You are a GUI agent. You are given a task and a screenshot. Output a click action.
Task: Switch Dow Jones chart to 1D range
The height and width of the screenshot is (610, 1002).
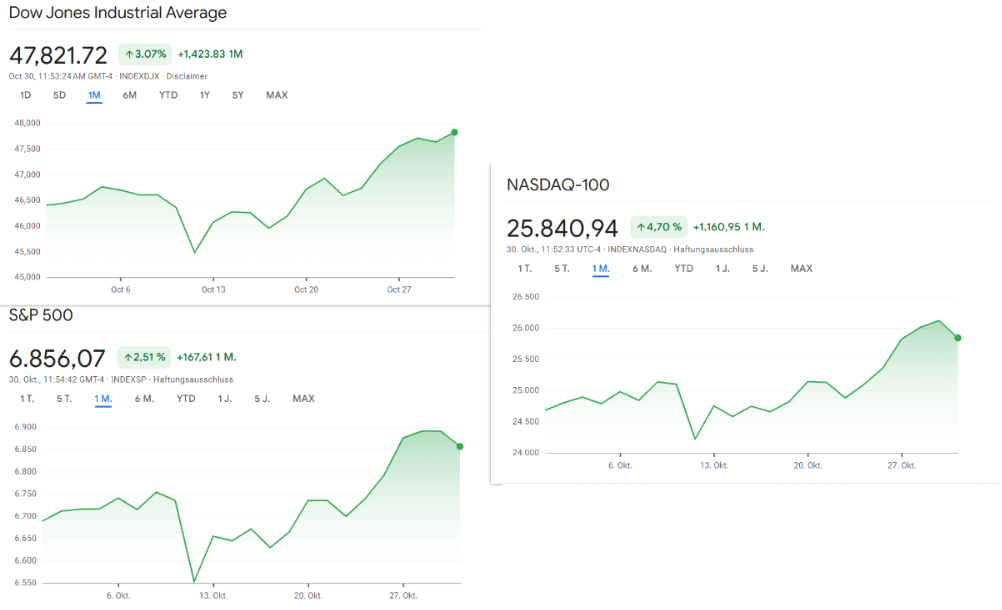pyautogui.click(x=26, y=95)
